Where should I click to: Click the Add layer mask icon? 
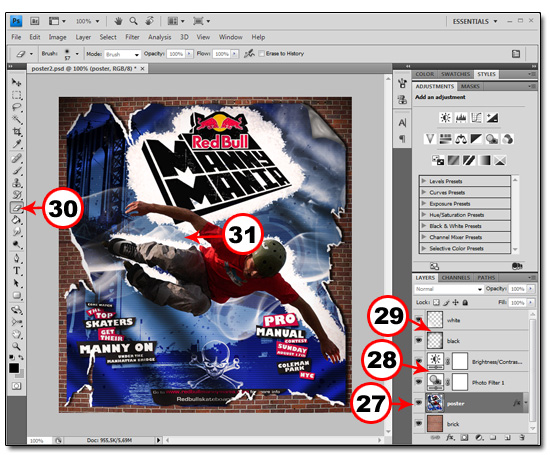tap(464, 438)
